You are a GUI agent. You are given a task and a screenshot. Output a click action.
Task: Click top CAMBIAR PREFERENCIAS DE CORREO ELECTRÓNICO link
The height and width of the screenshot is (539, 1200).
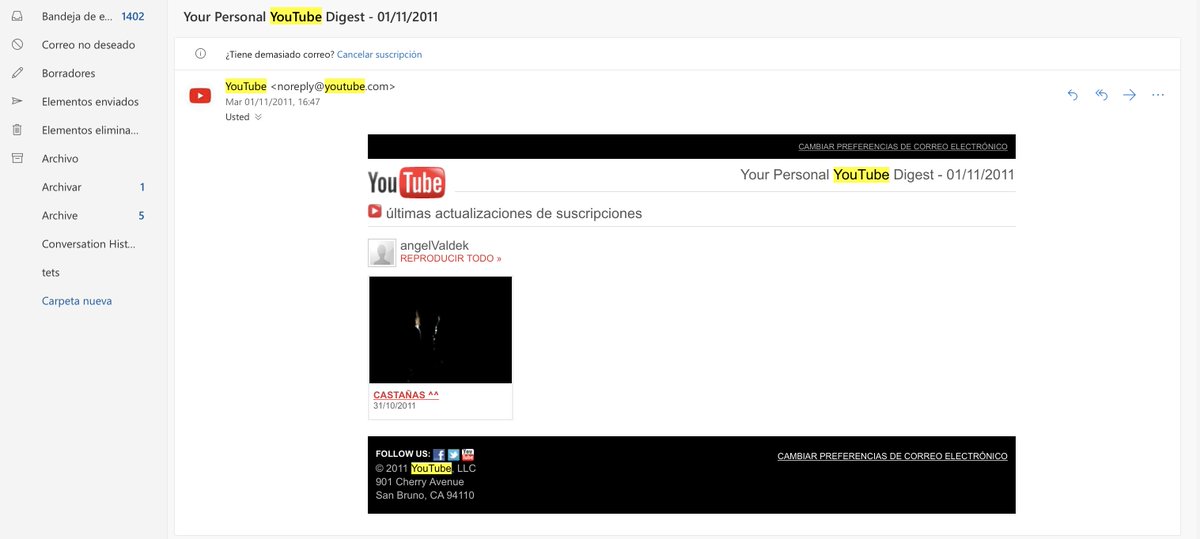(x=902, y=147)
